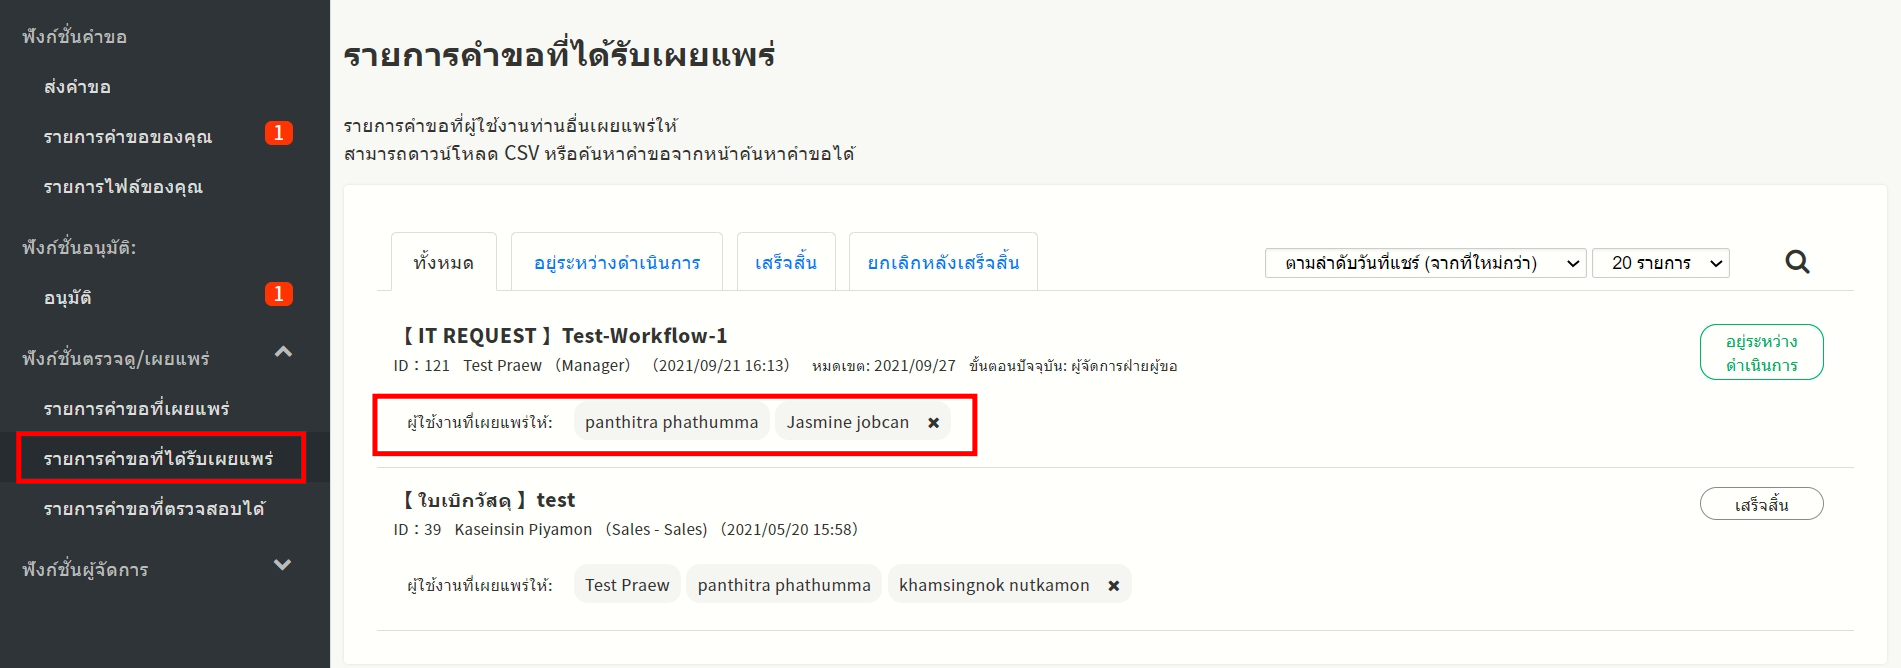Remove khamsingnok nutkamon with the x icon
This screenshot has height=668, width=1901.
1113,586
